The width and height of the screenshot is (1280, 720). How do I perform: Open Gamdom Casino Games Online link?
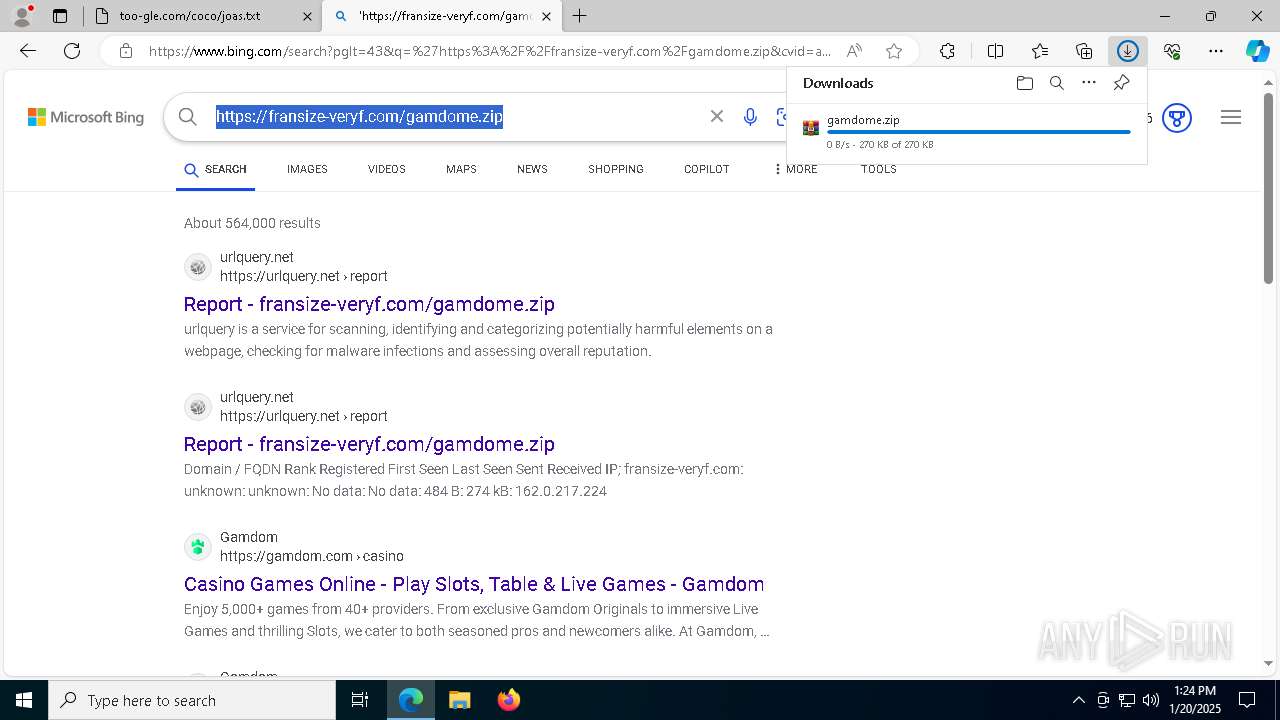474,584
